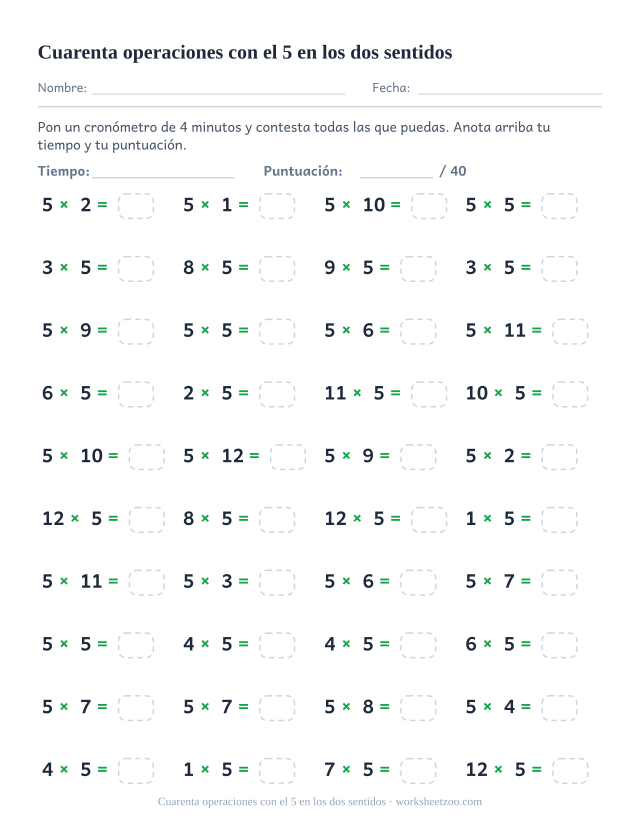Click the multiplication sign in 11 × 5

pos(357,393)
